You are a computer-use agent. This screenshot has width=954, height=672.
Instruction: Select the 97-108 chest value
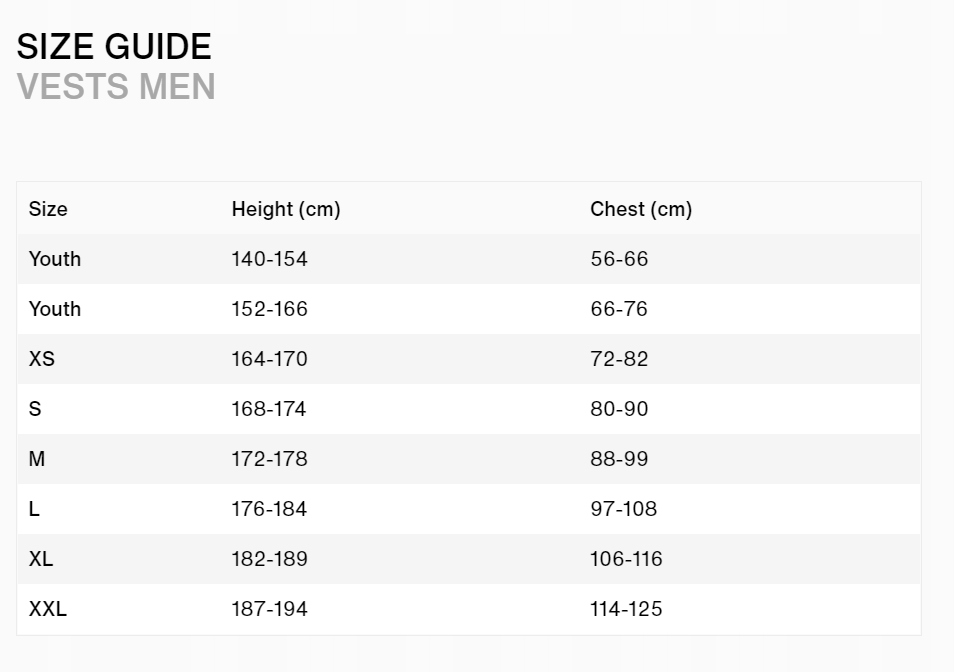pyautogui.click(x=623, y=509)
